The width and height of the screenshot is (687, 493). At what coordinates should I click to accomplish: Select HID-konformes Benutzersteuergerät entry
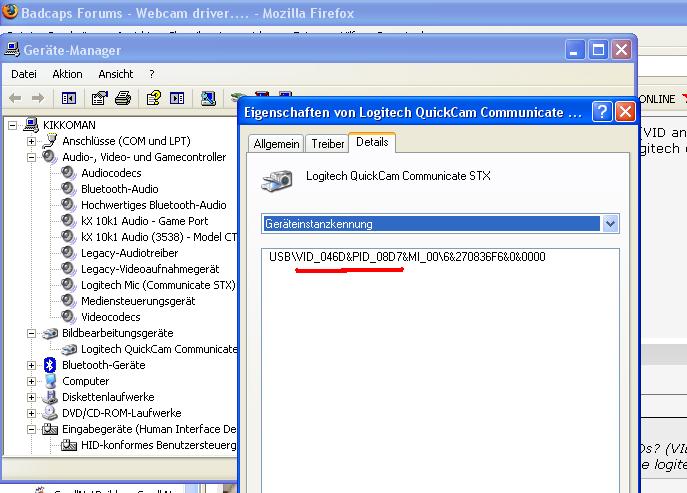[x=159, y=445]
